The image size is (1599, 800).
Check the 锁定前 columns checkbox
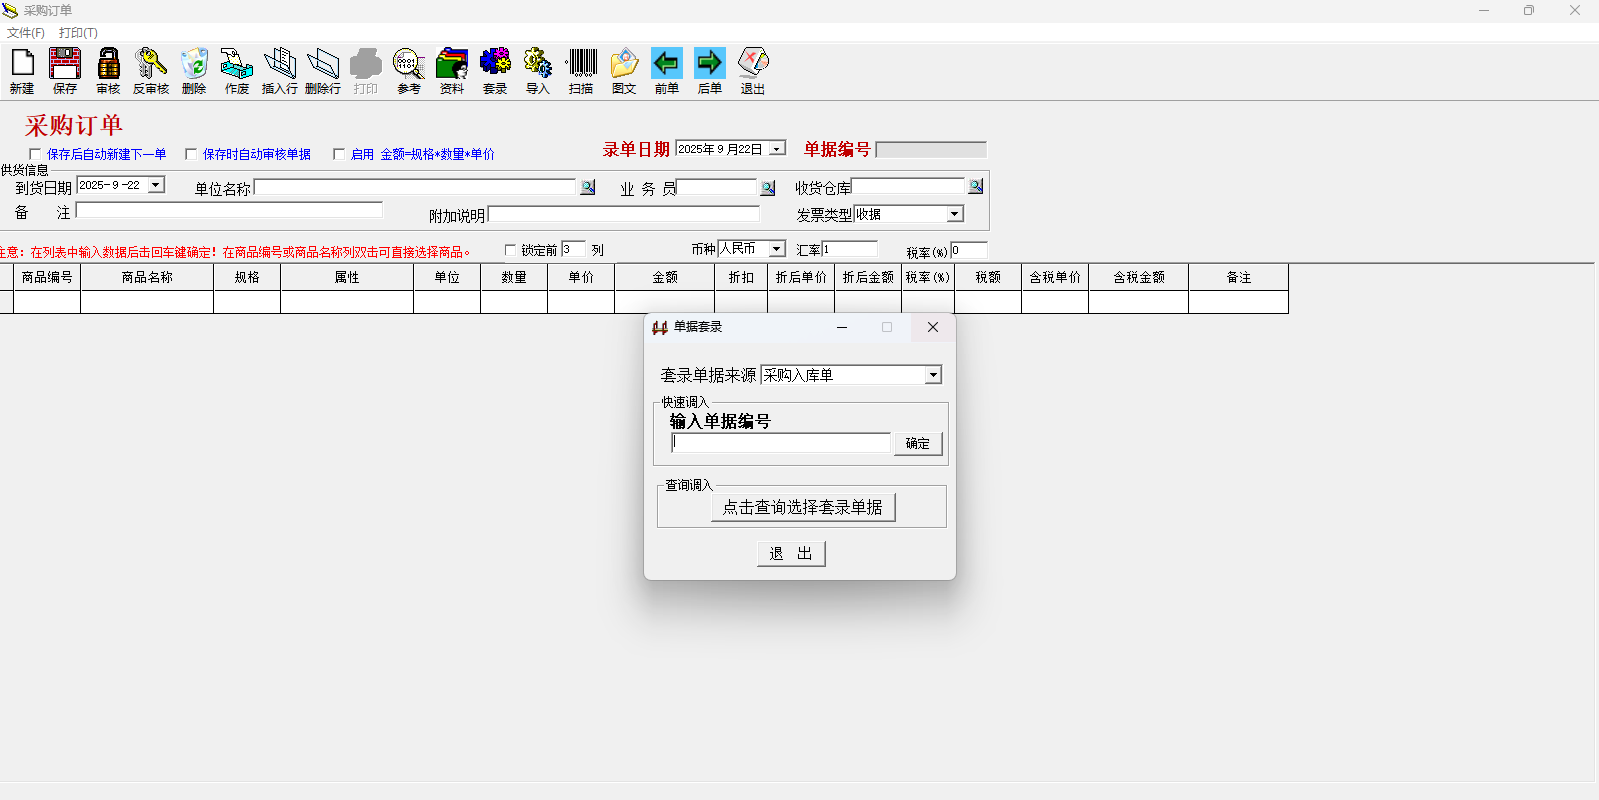pos(510,250)
